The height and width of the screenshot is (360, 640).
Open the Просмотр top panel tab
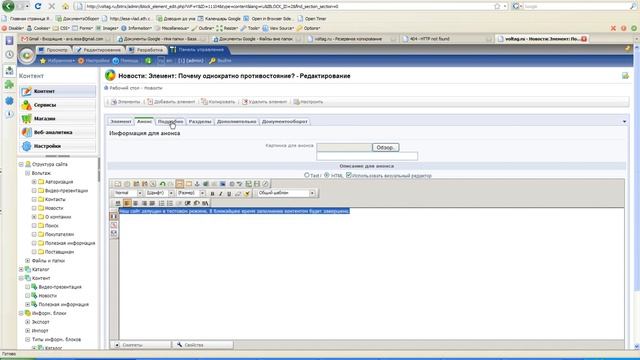(x=53, y=50)
